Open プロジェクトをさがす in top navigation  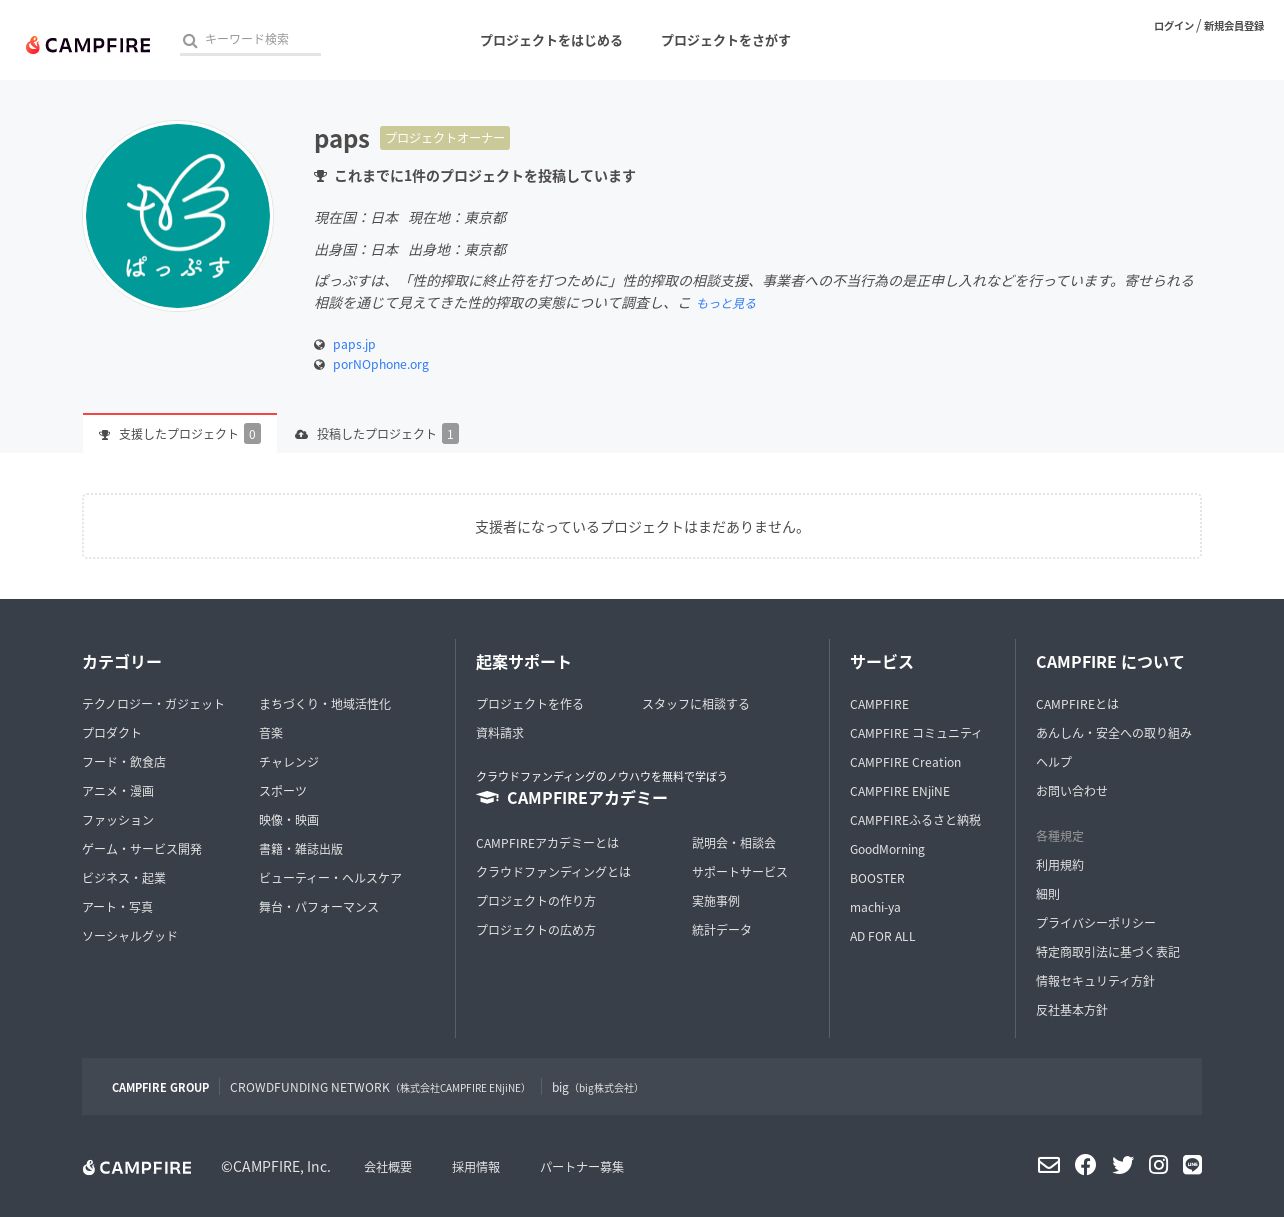(725, 41)
